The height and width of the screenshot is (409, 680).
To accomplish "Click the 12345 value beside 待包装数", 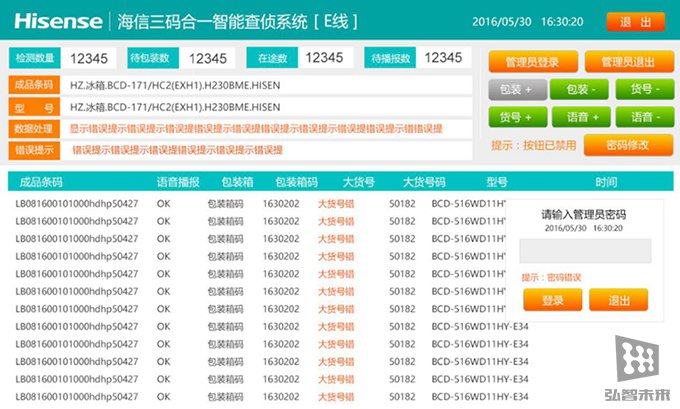I will [207, 58].
